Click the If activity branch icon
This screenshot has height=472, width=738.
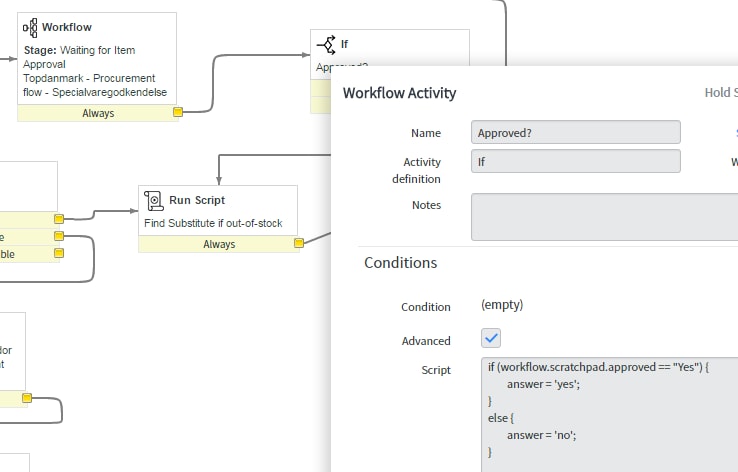point(326,45)
